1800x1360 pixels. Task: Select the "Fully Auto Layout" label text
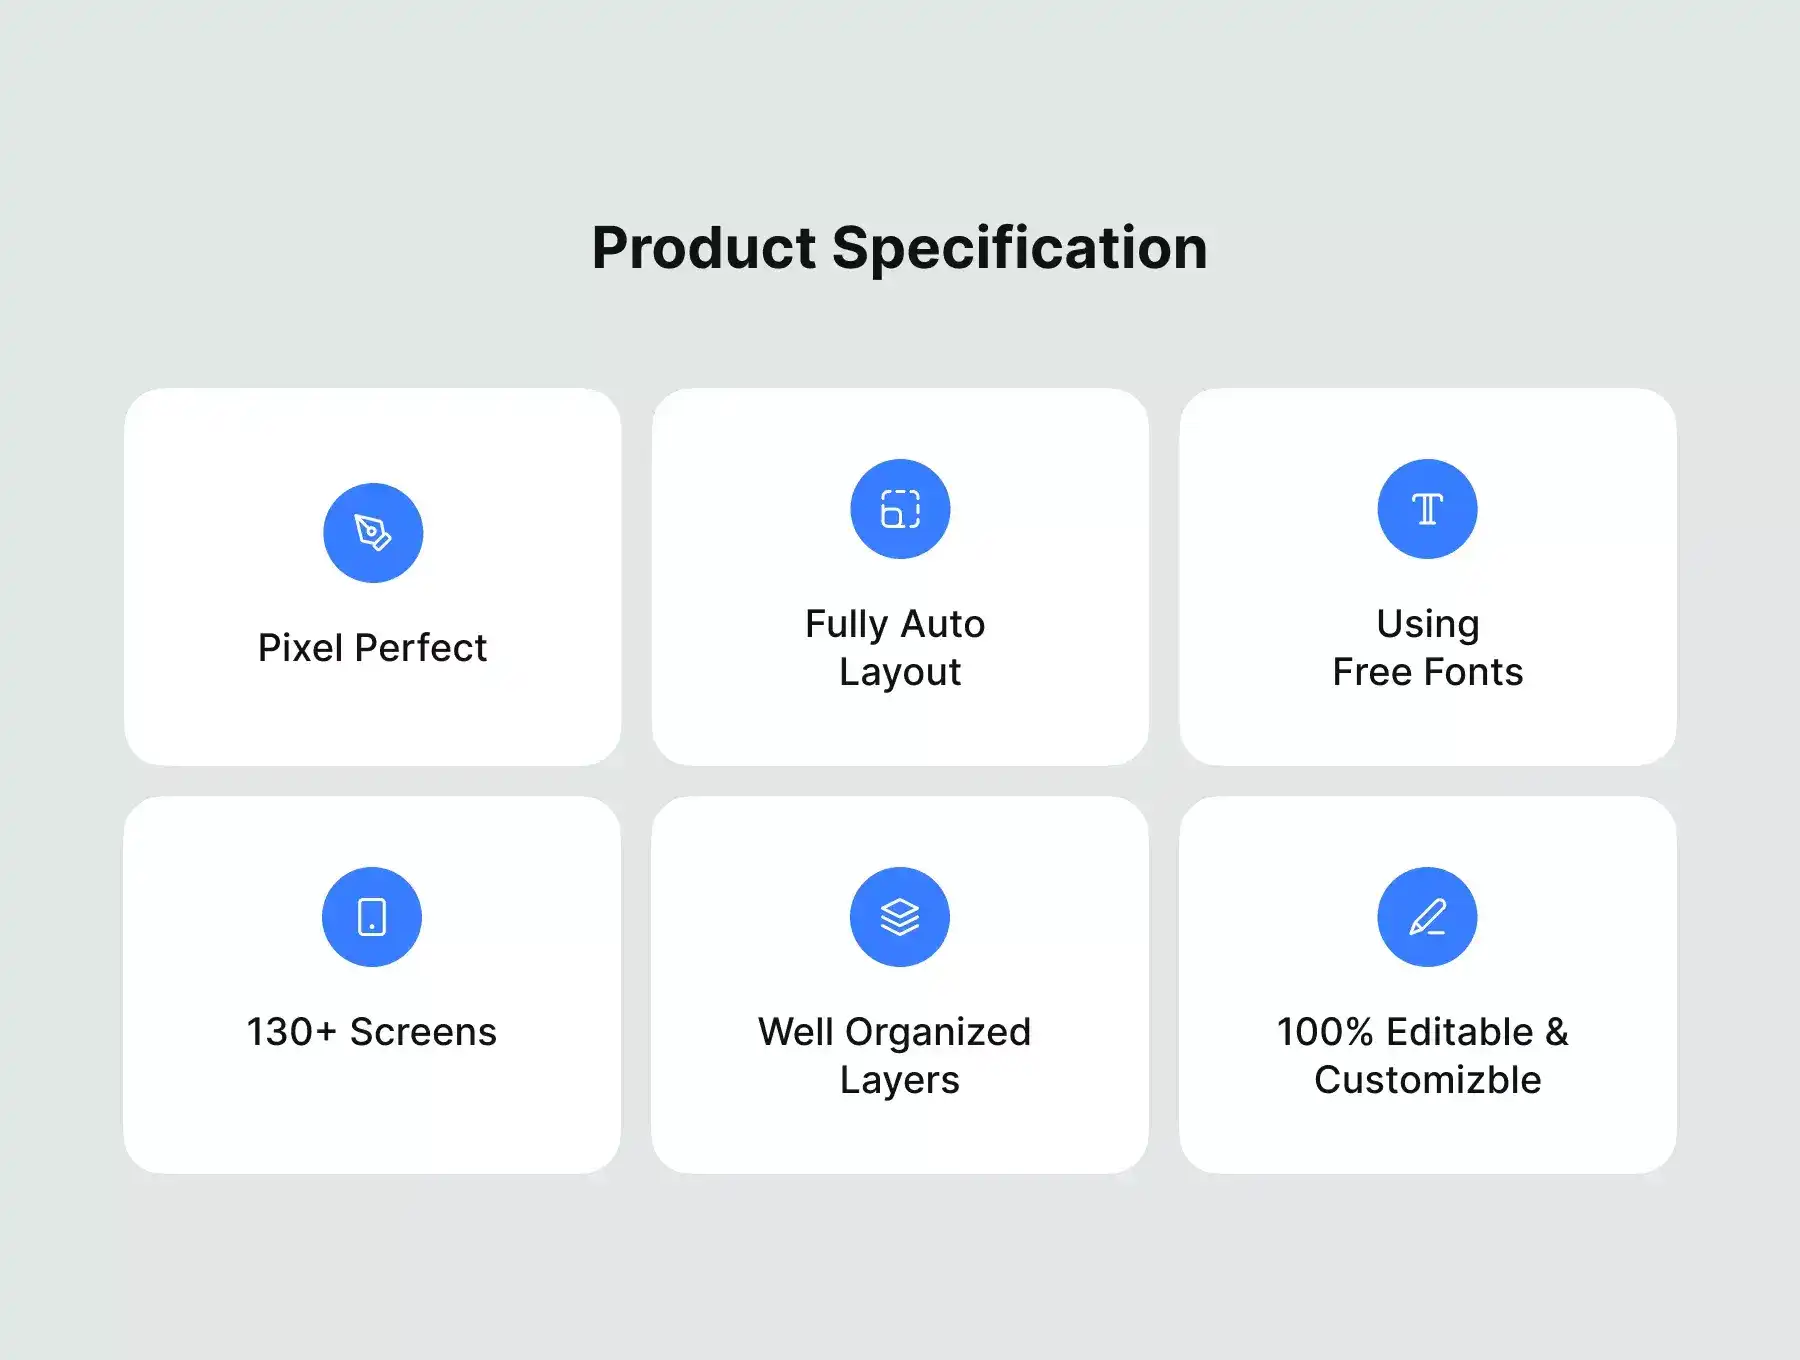897,648
